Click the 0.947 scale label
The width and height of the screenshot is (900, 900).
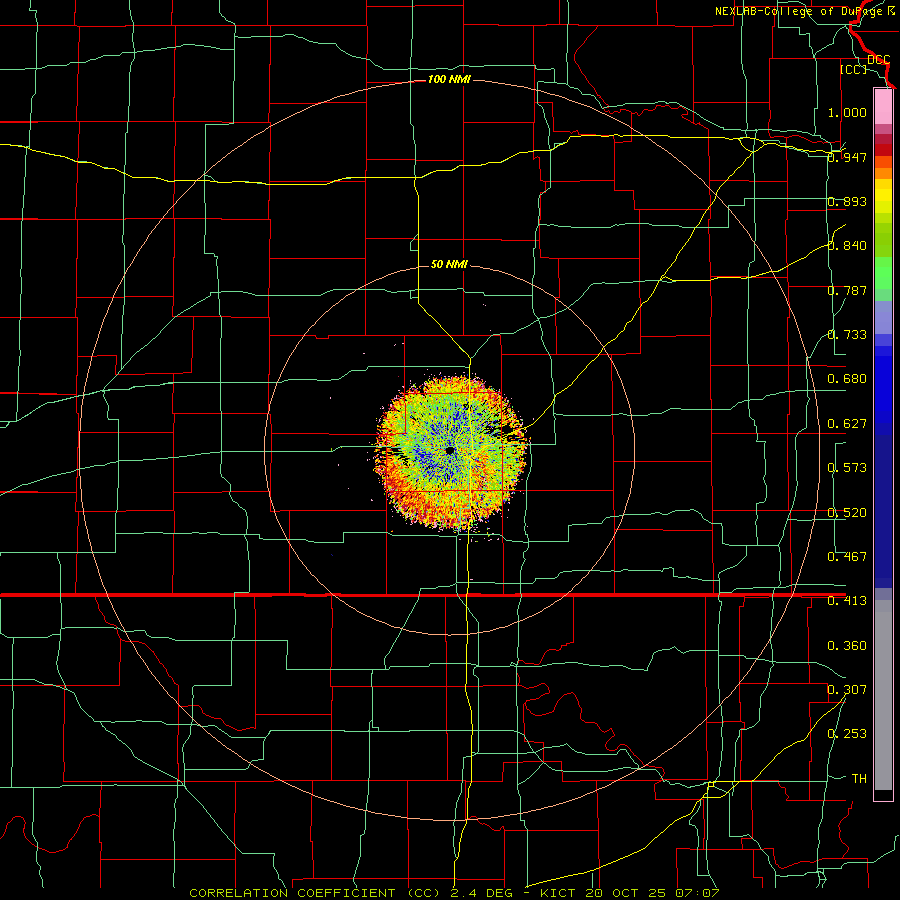pyautogui.click(x=847, y=157)
